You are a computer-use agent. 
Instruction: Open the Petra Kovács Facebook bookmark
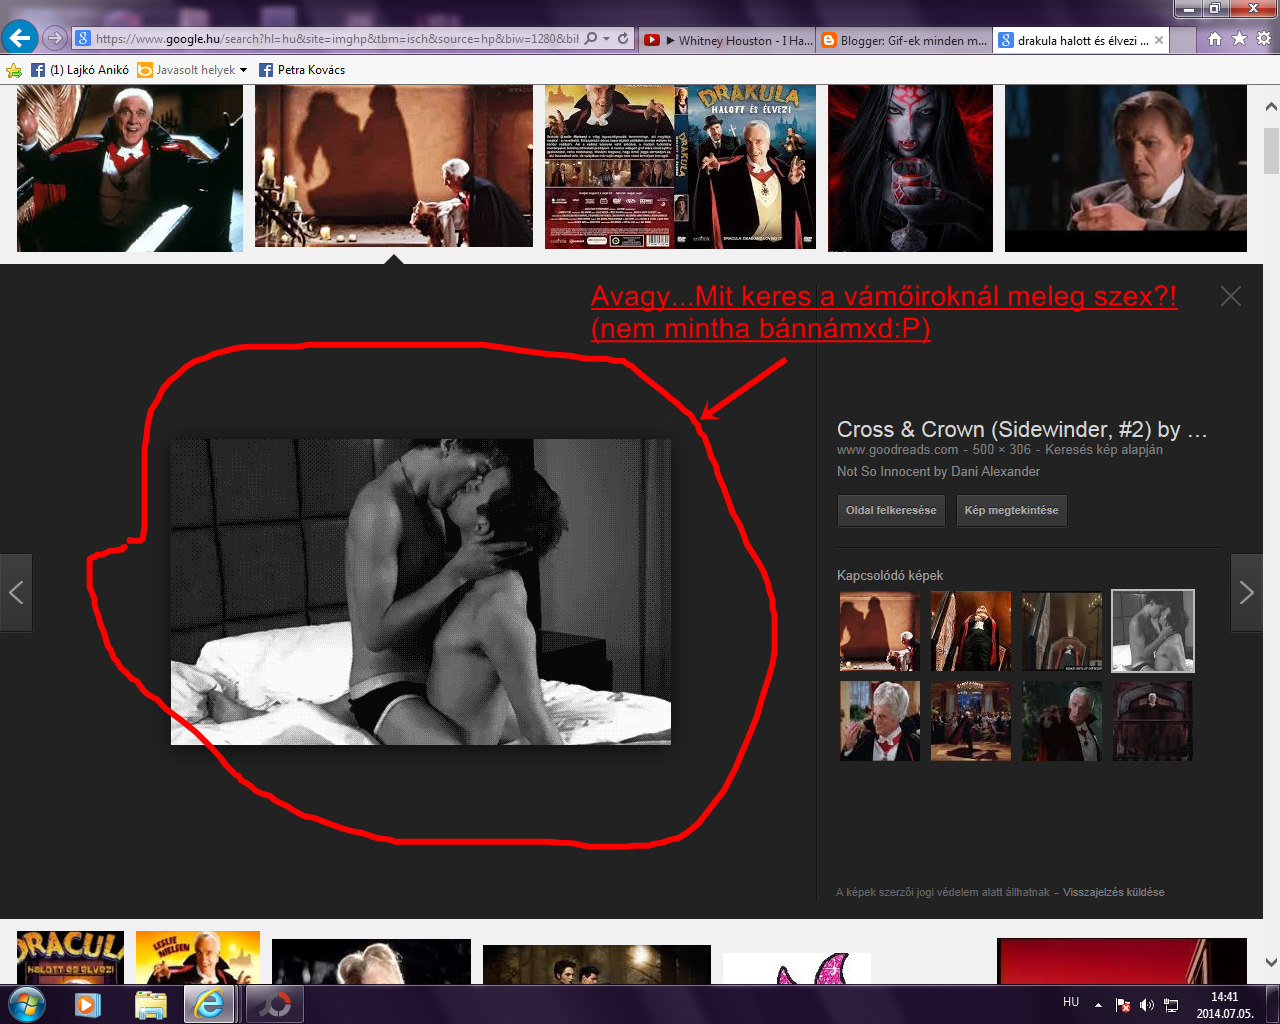click(302, 70)
